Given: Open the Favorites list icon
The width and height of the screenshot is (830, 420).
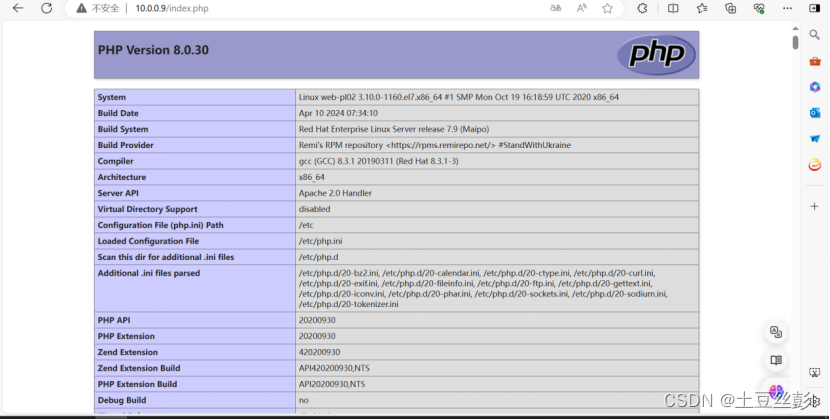Looking at the screenshot, I should (702, 8).
